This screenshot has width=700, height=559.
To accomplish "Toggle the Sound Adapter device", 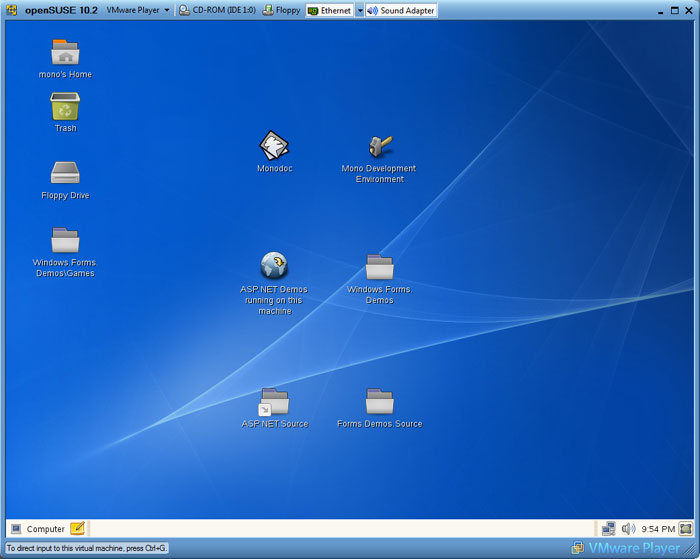I will point(401,10).
